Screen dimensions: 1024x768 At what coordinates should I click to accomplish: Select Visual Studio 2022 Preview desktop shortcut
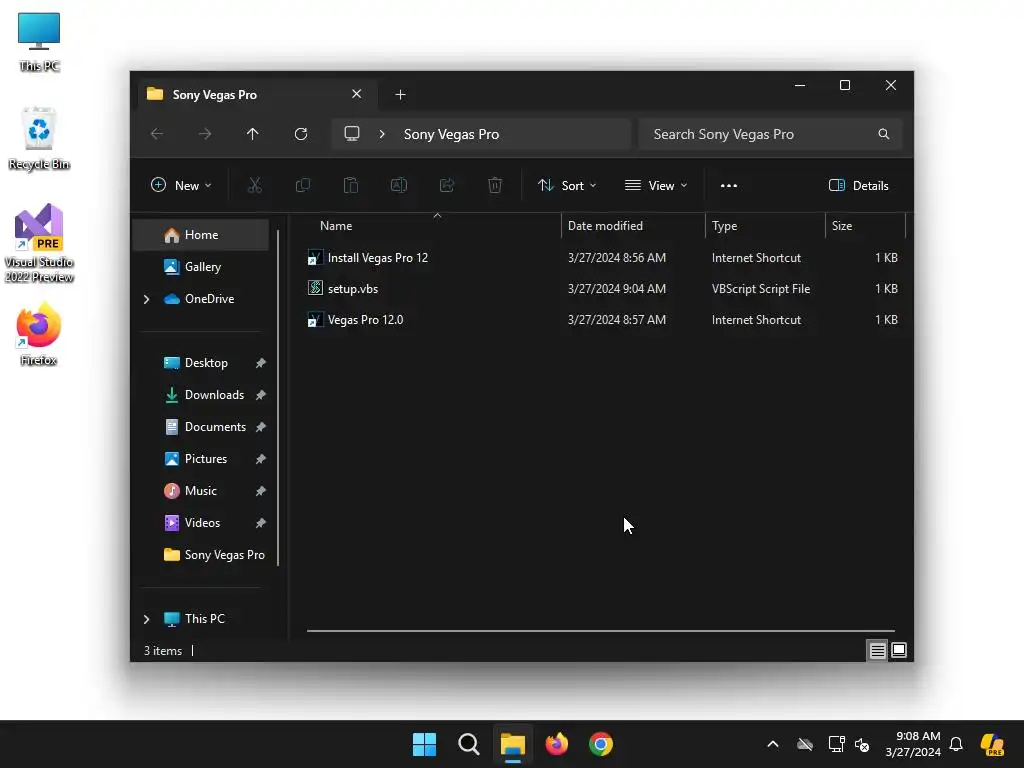point(39,243)
